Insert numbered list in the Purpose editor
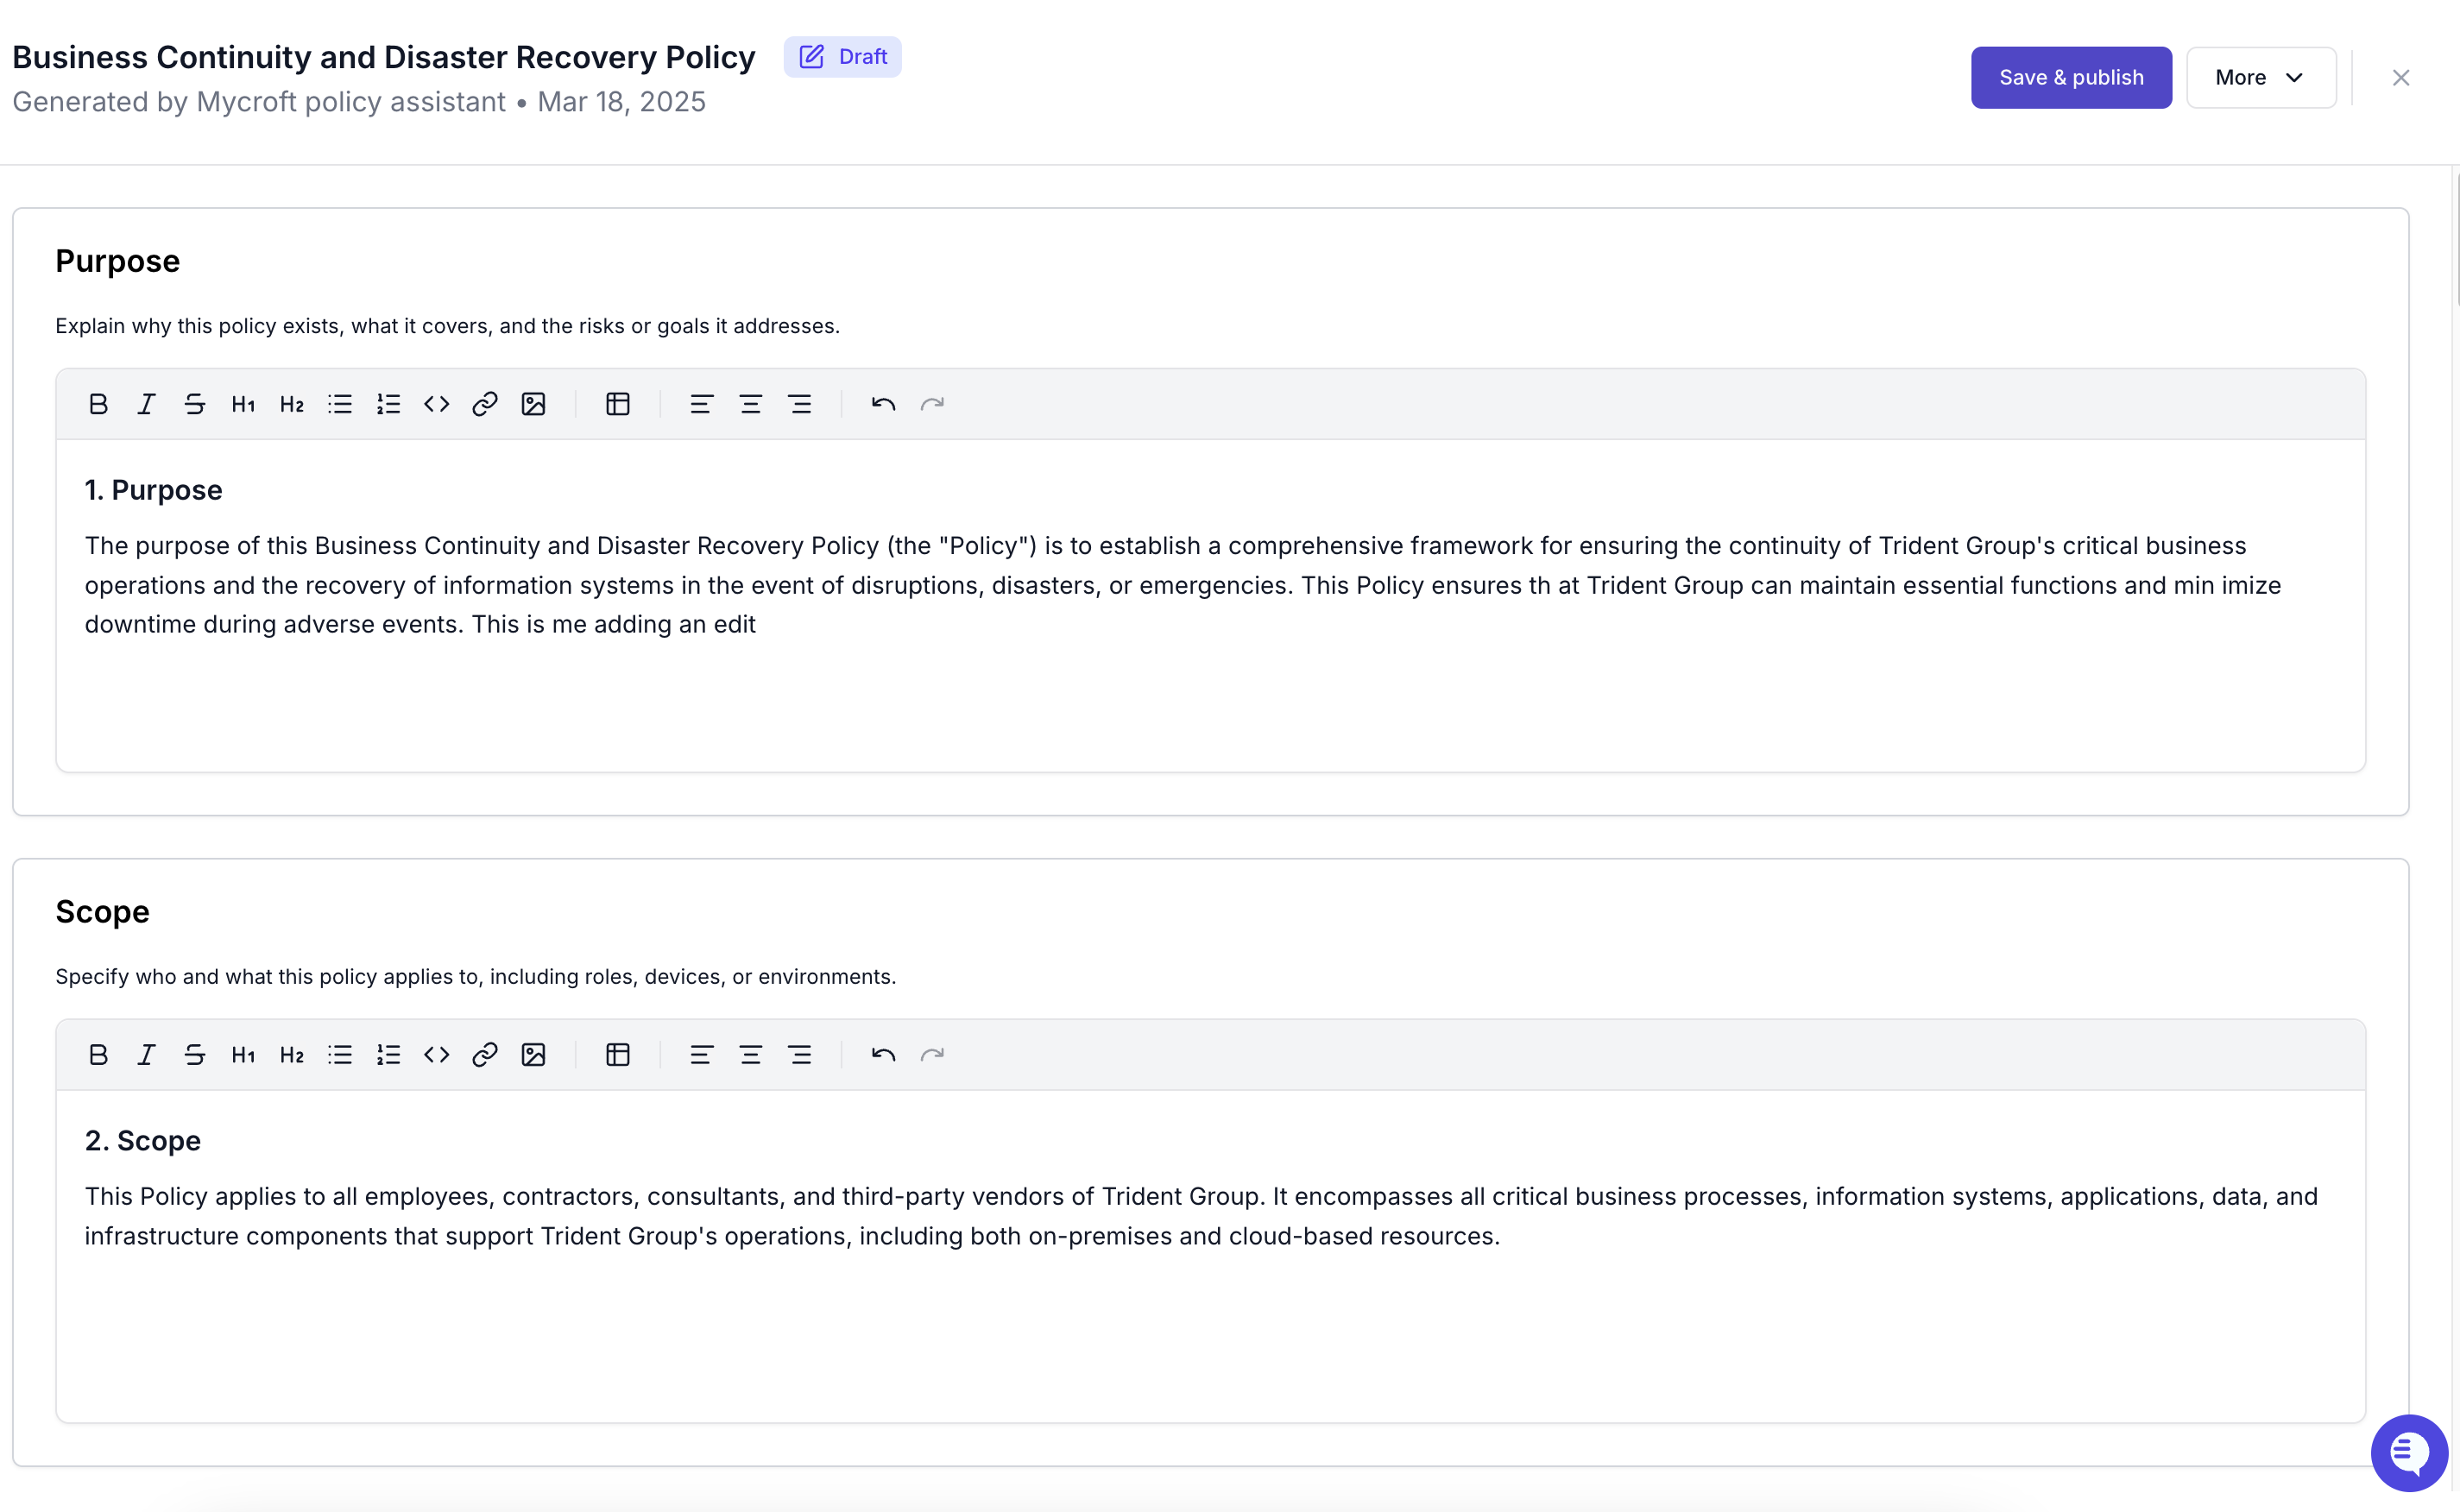This screenshot has width=2460, height=1512. click(388, 404)
